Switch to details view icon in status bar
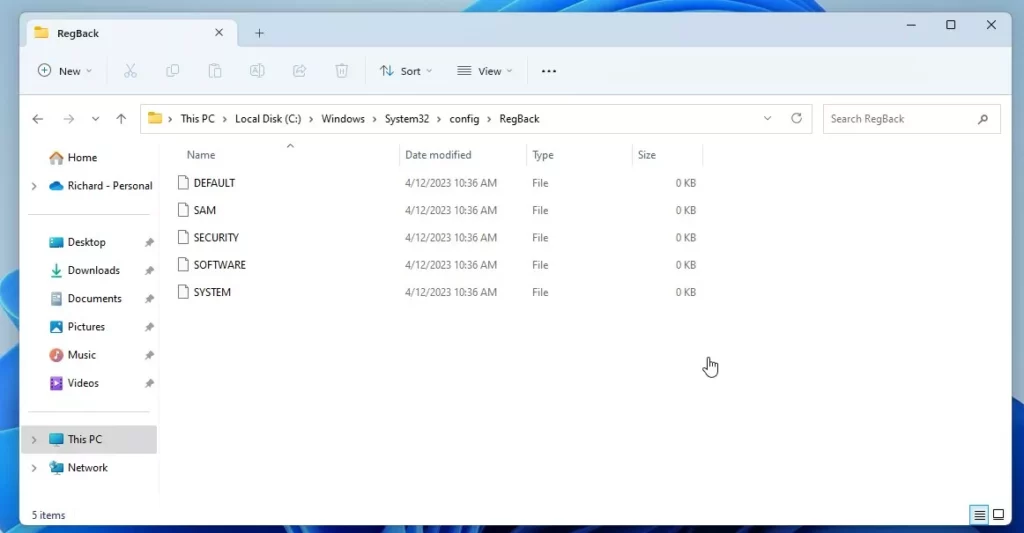 [x=979, y=515]
